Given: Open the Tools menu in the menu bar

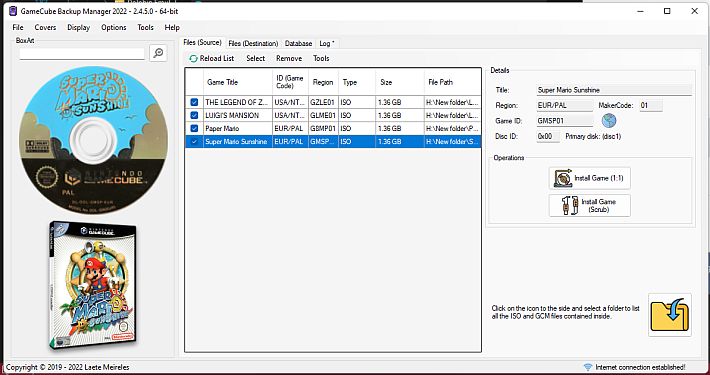Looking at the screenshot, I should point(145,27).
